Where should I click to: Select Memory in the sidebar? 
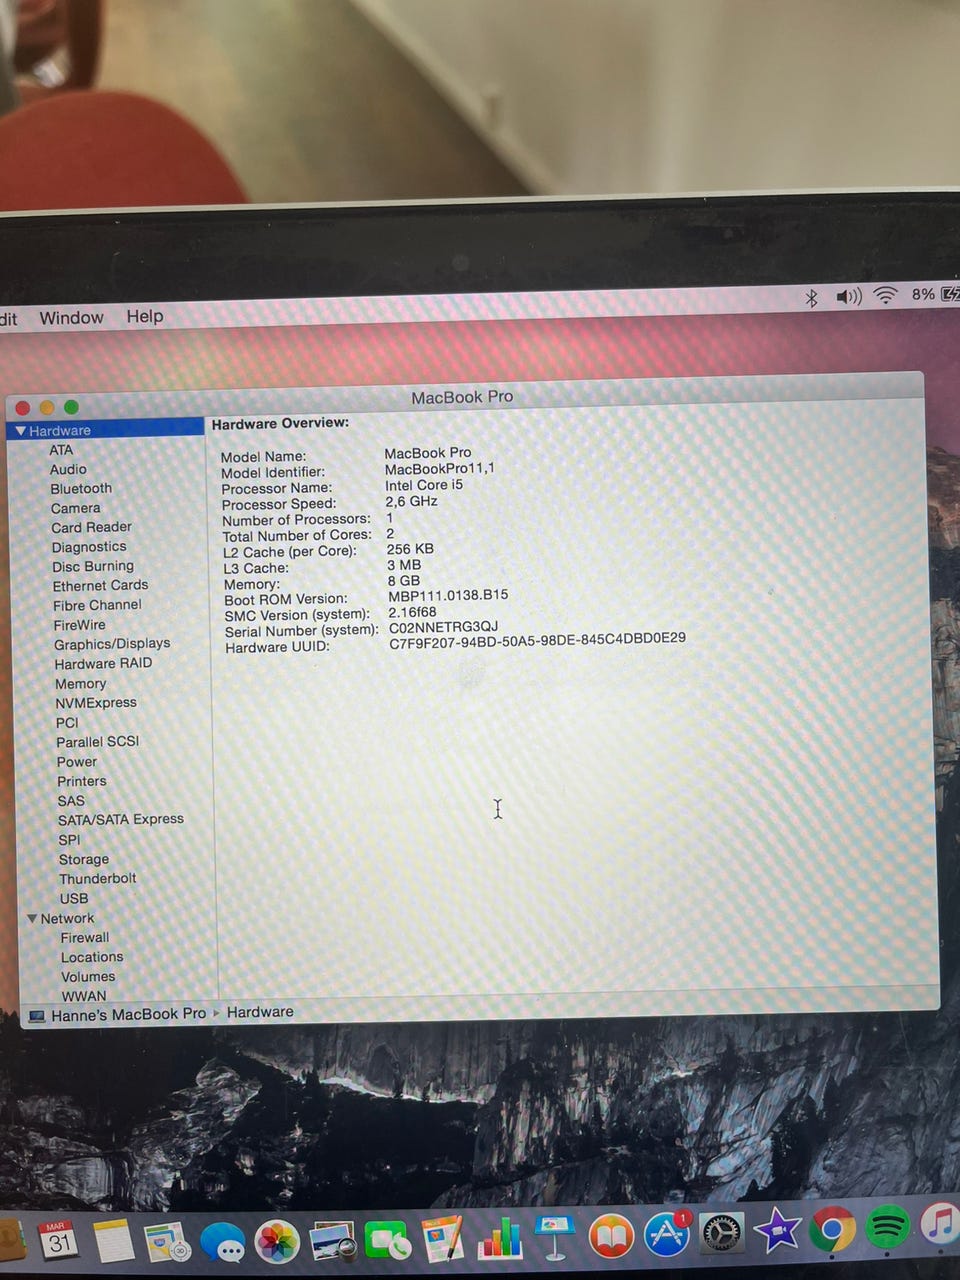pos(80,684)
